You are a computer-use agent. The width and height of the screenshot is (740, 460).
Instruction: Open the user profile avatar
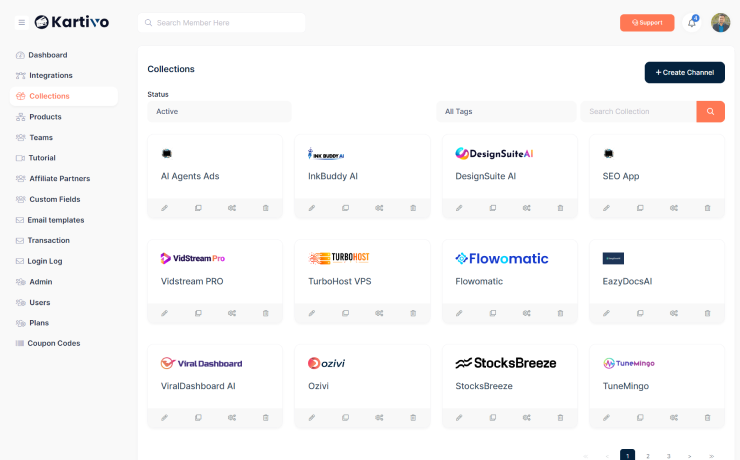(721, 23)
